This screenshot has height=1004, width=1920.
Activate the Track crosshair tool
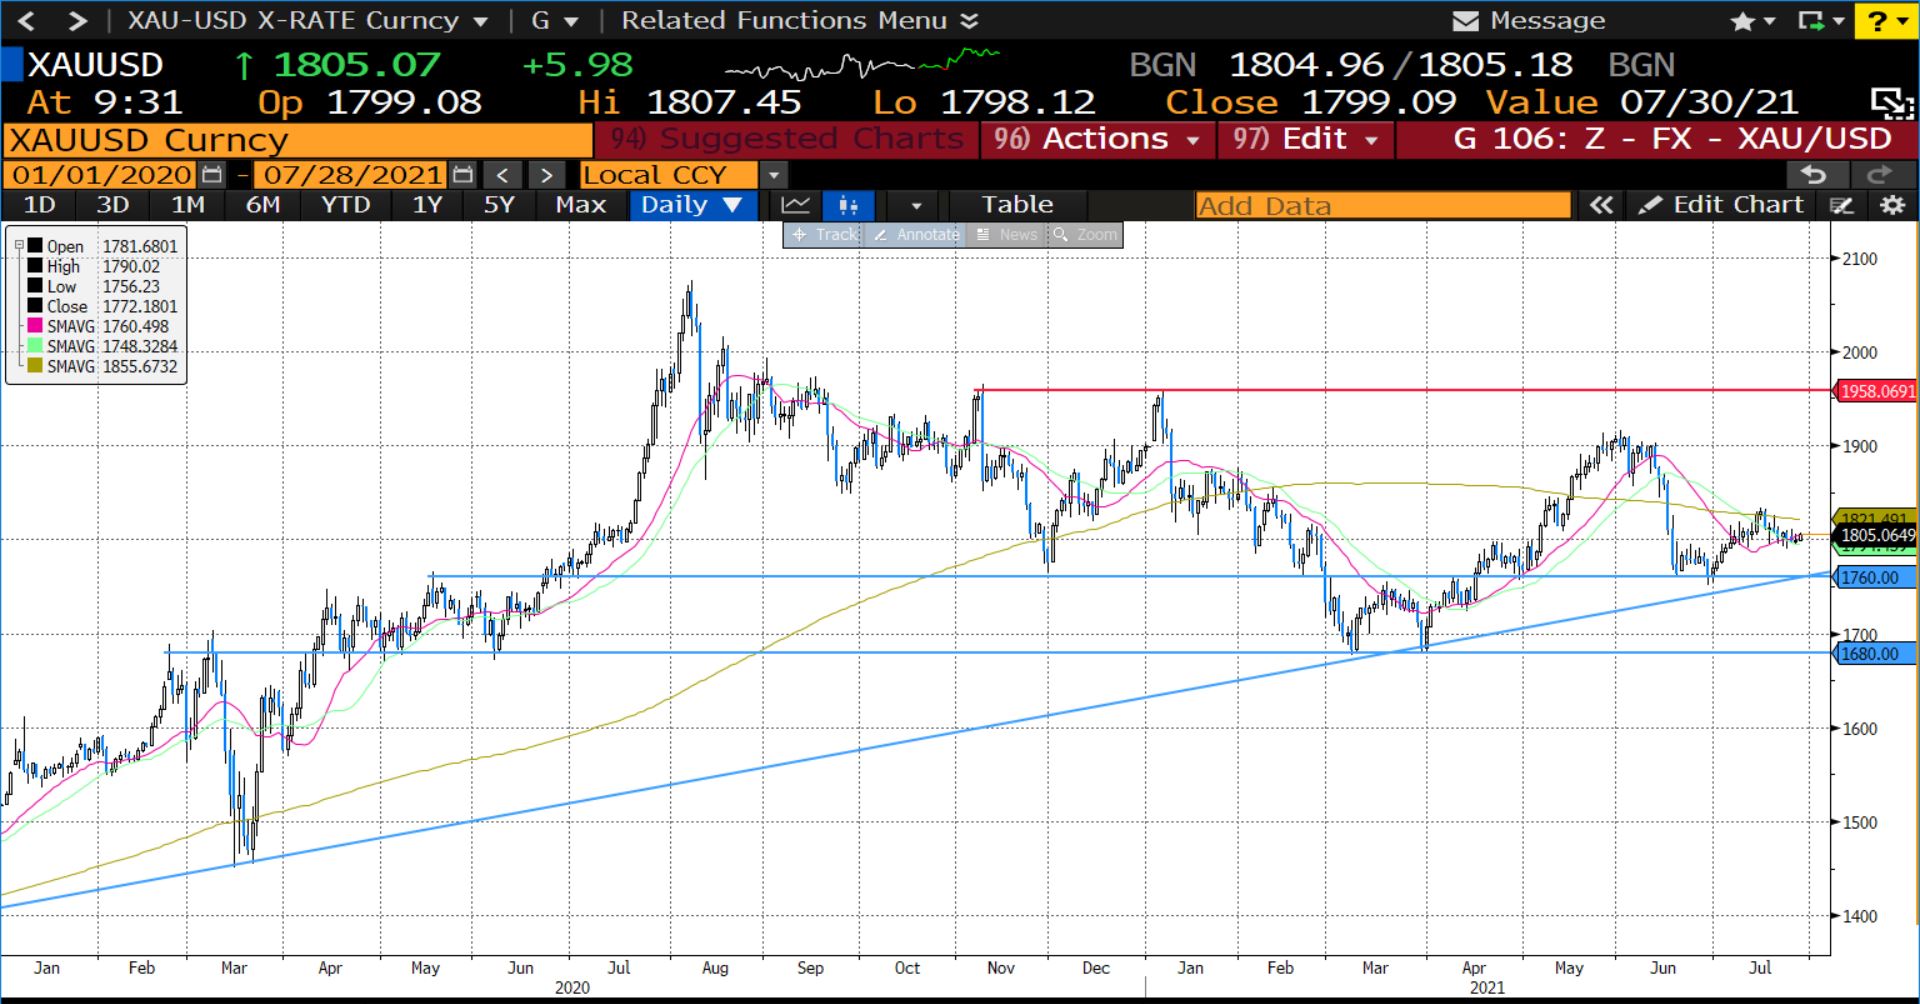pyautogui.click(x=823, y=234)
